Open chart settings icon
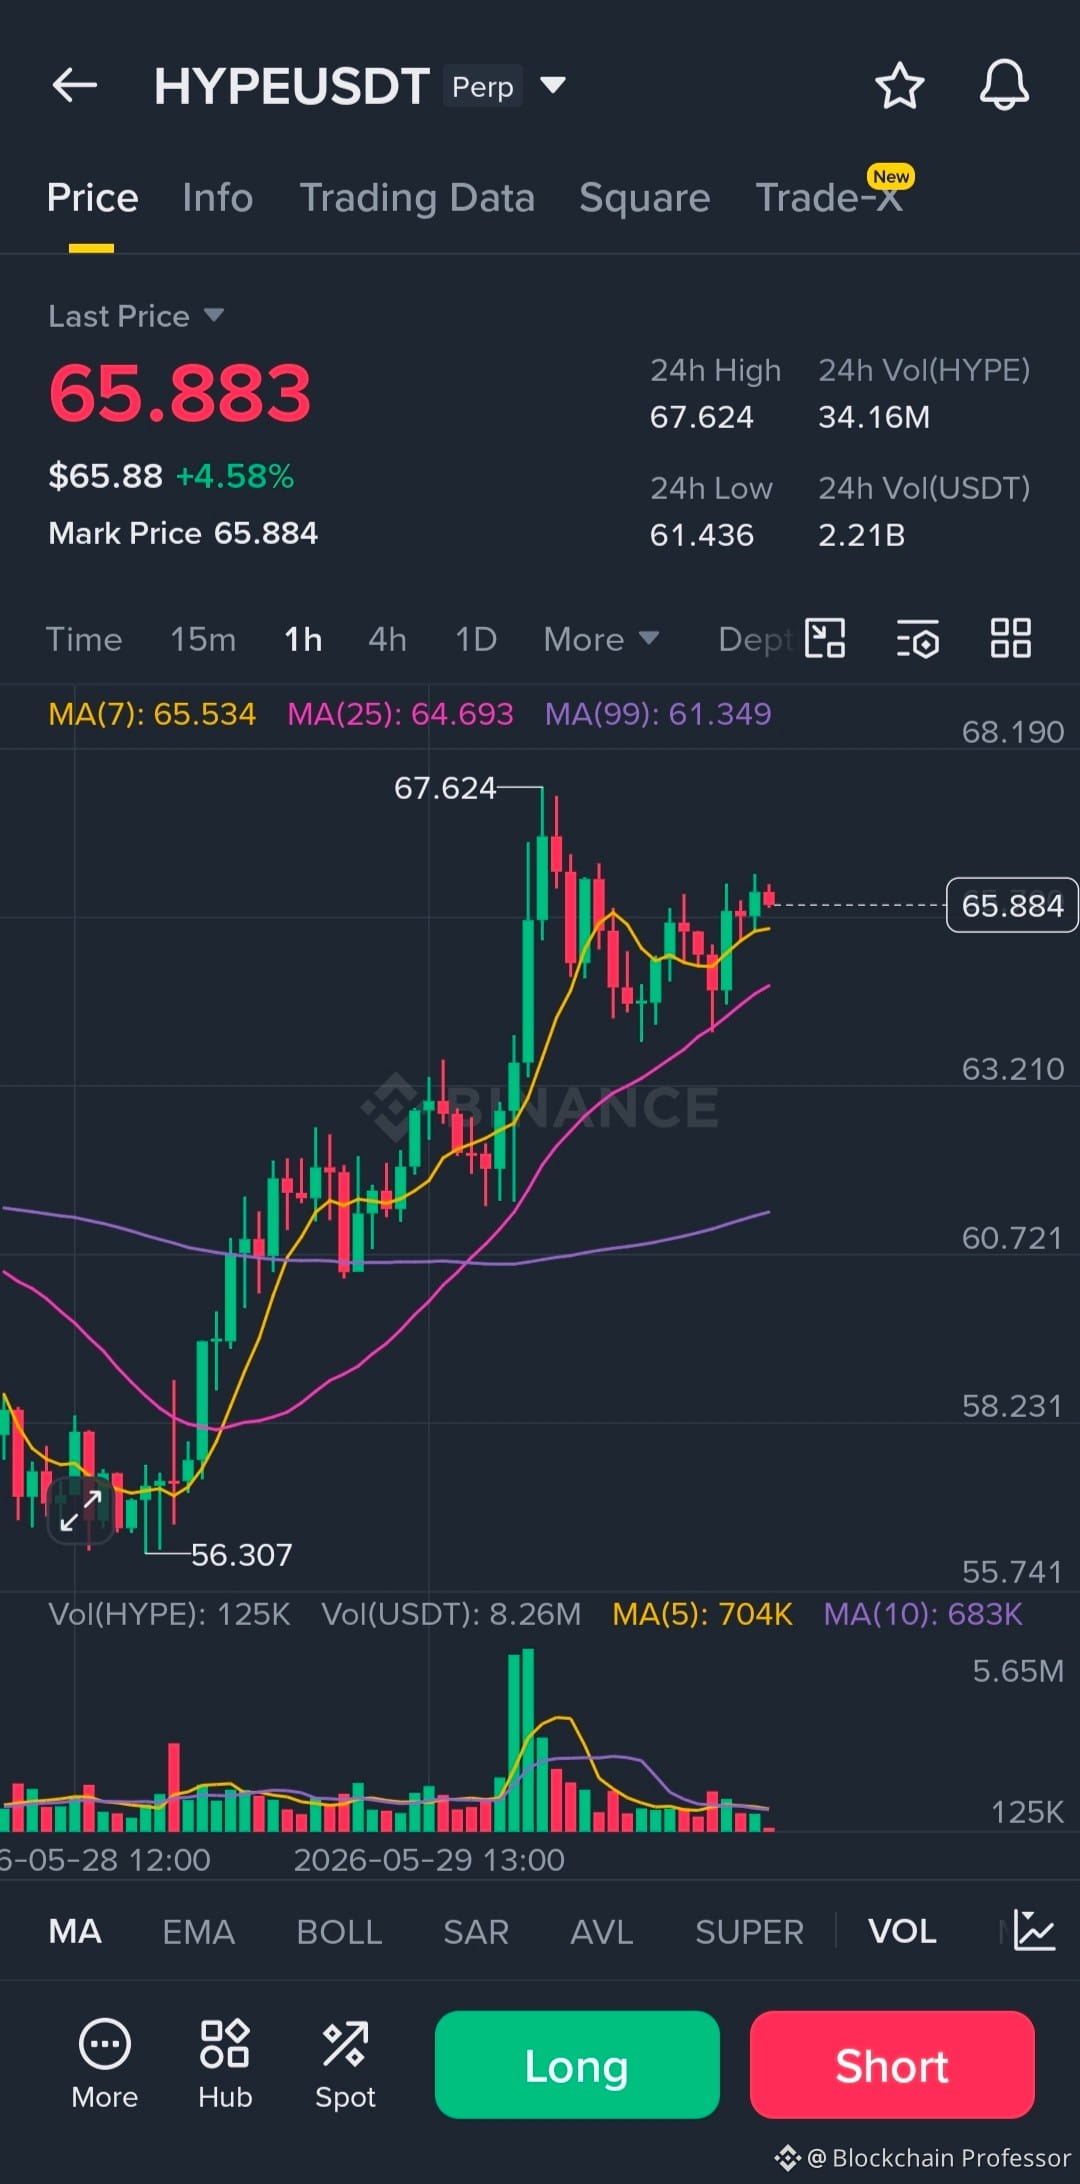Viewport: 1080px width, 2184px height. coord(918,638)
